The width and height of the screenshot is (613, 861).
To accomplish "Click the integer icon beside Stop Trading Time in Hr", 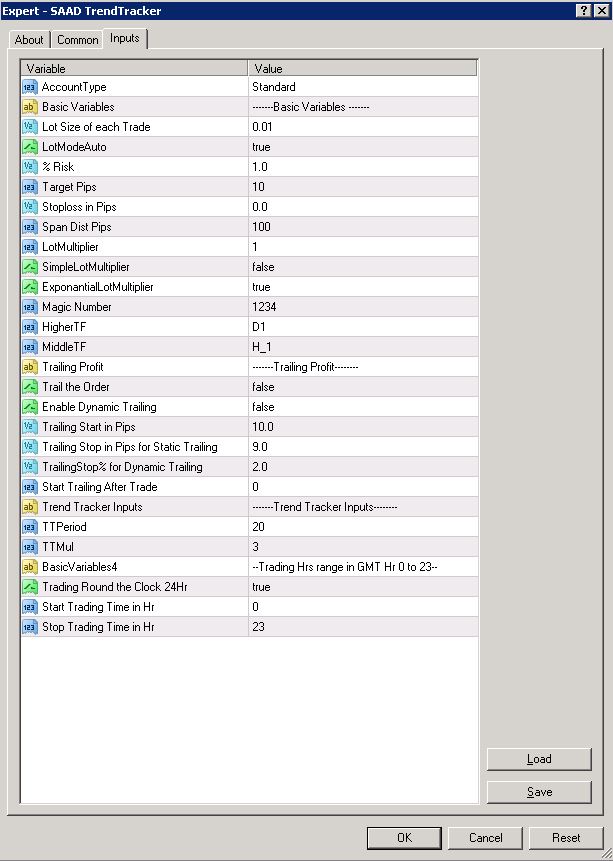I will point(30,627).
